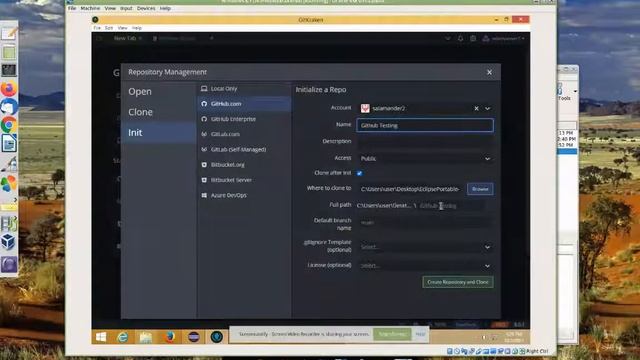Open the .gitignore Template dropdown

[425, 247]
